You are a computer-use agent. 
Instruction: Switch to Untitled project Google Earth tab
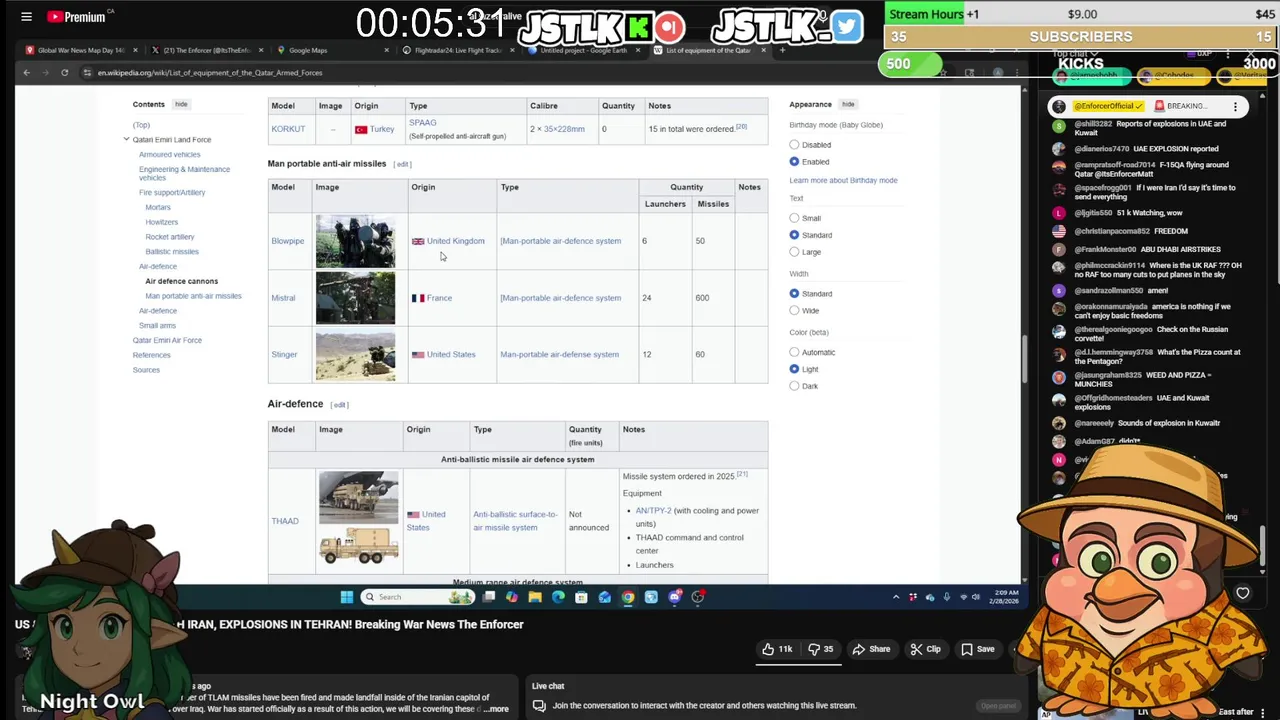click(x=584, y=50)
